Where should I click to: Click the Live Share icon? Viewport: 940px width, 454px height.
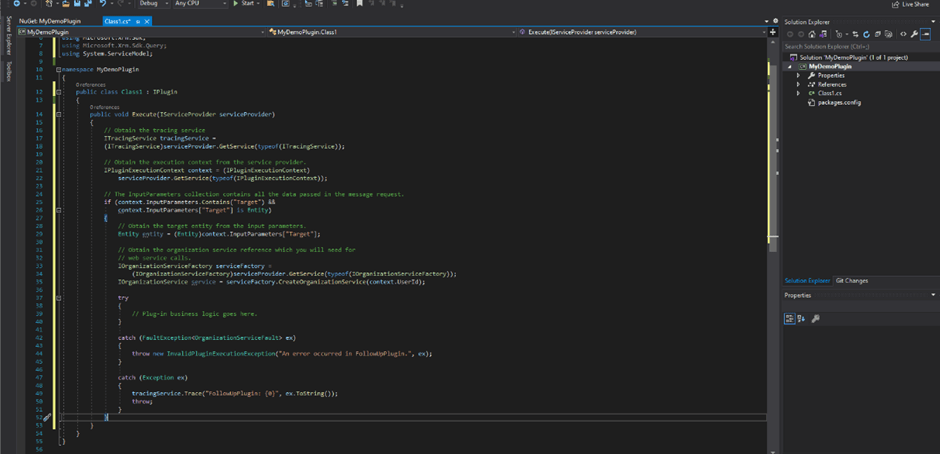[895, 4]
